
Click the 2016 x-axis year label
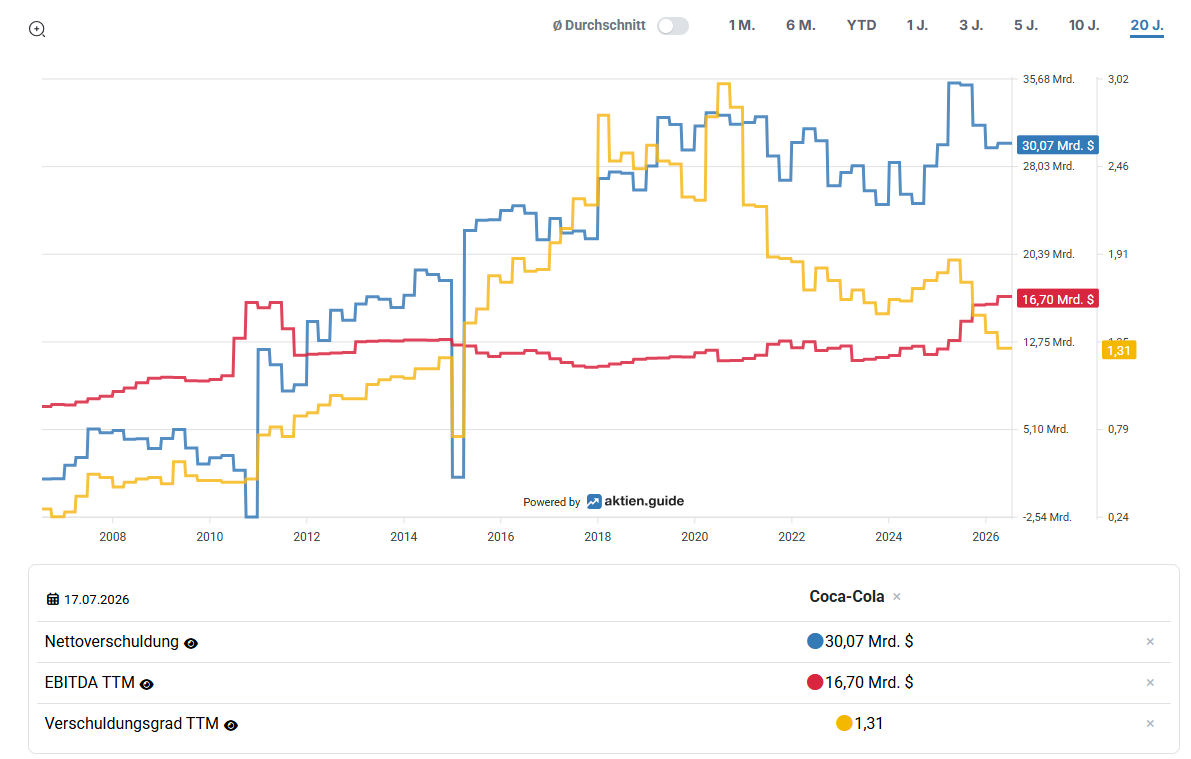tap(501, 536)
